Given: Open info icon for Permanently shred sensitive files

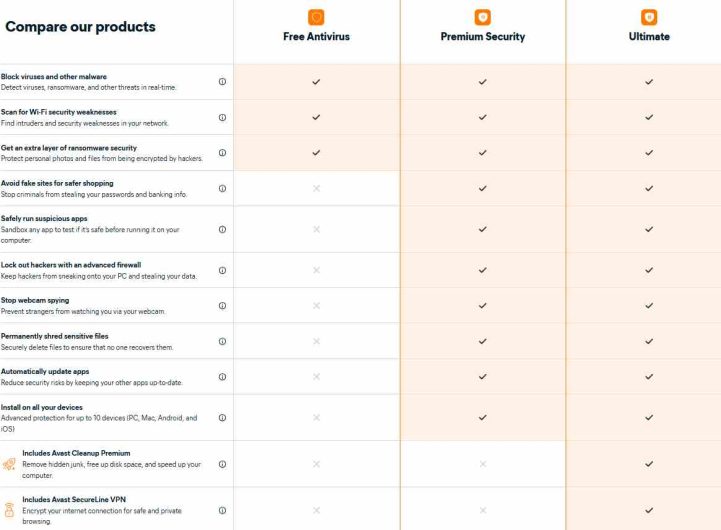Looking at the screenshot, I should tap(222, 341).
